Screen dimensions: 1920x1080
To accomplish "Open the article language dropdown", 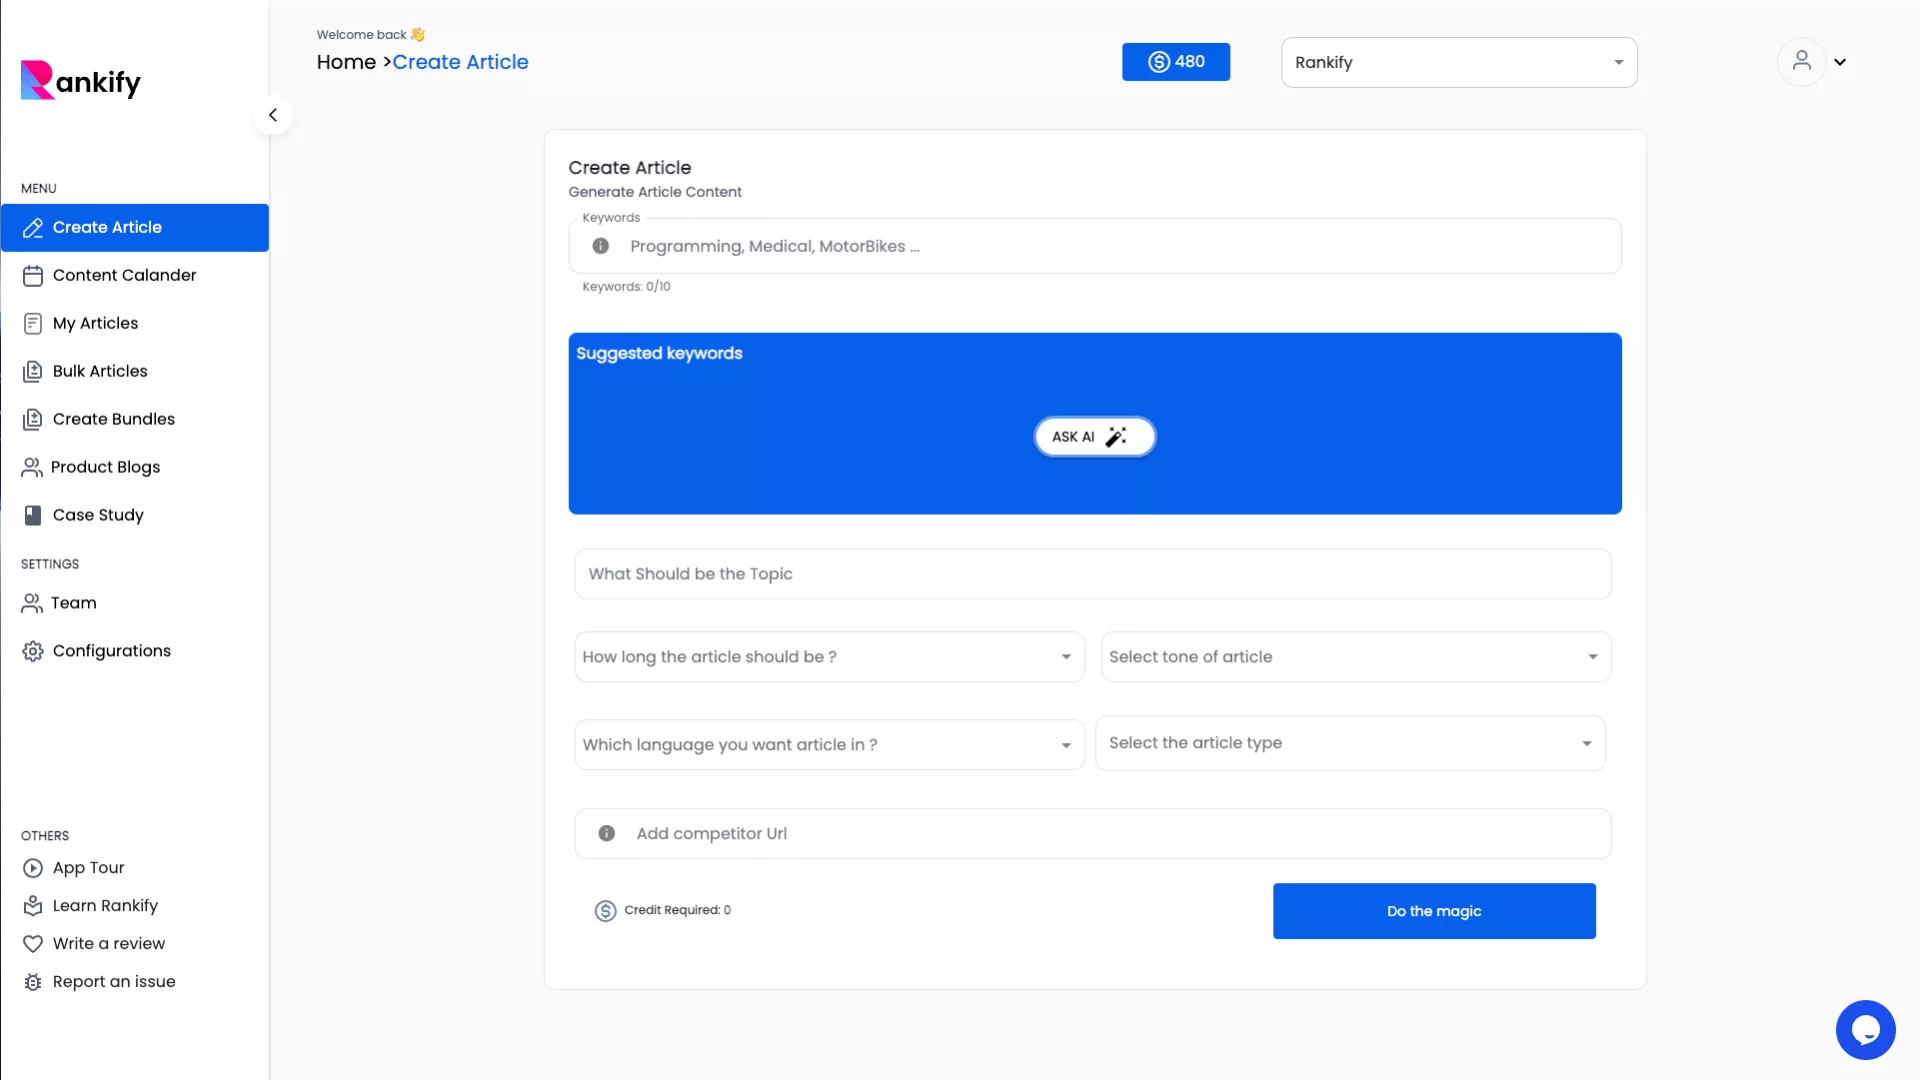I will [x=829, y=745].
